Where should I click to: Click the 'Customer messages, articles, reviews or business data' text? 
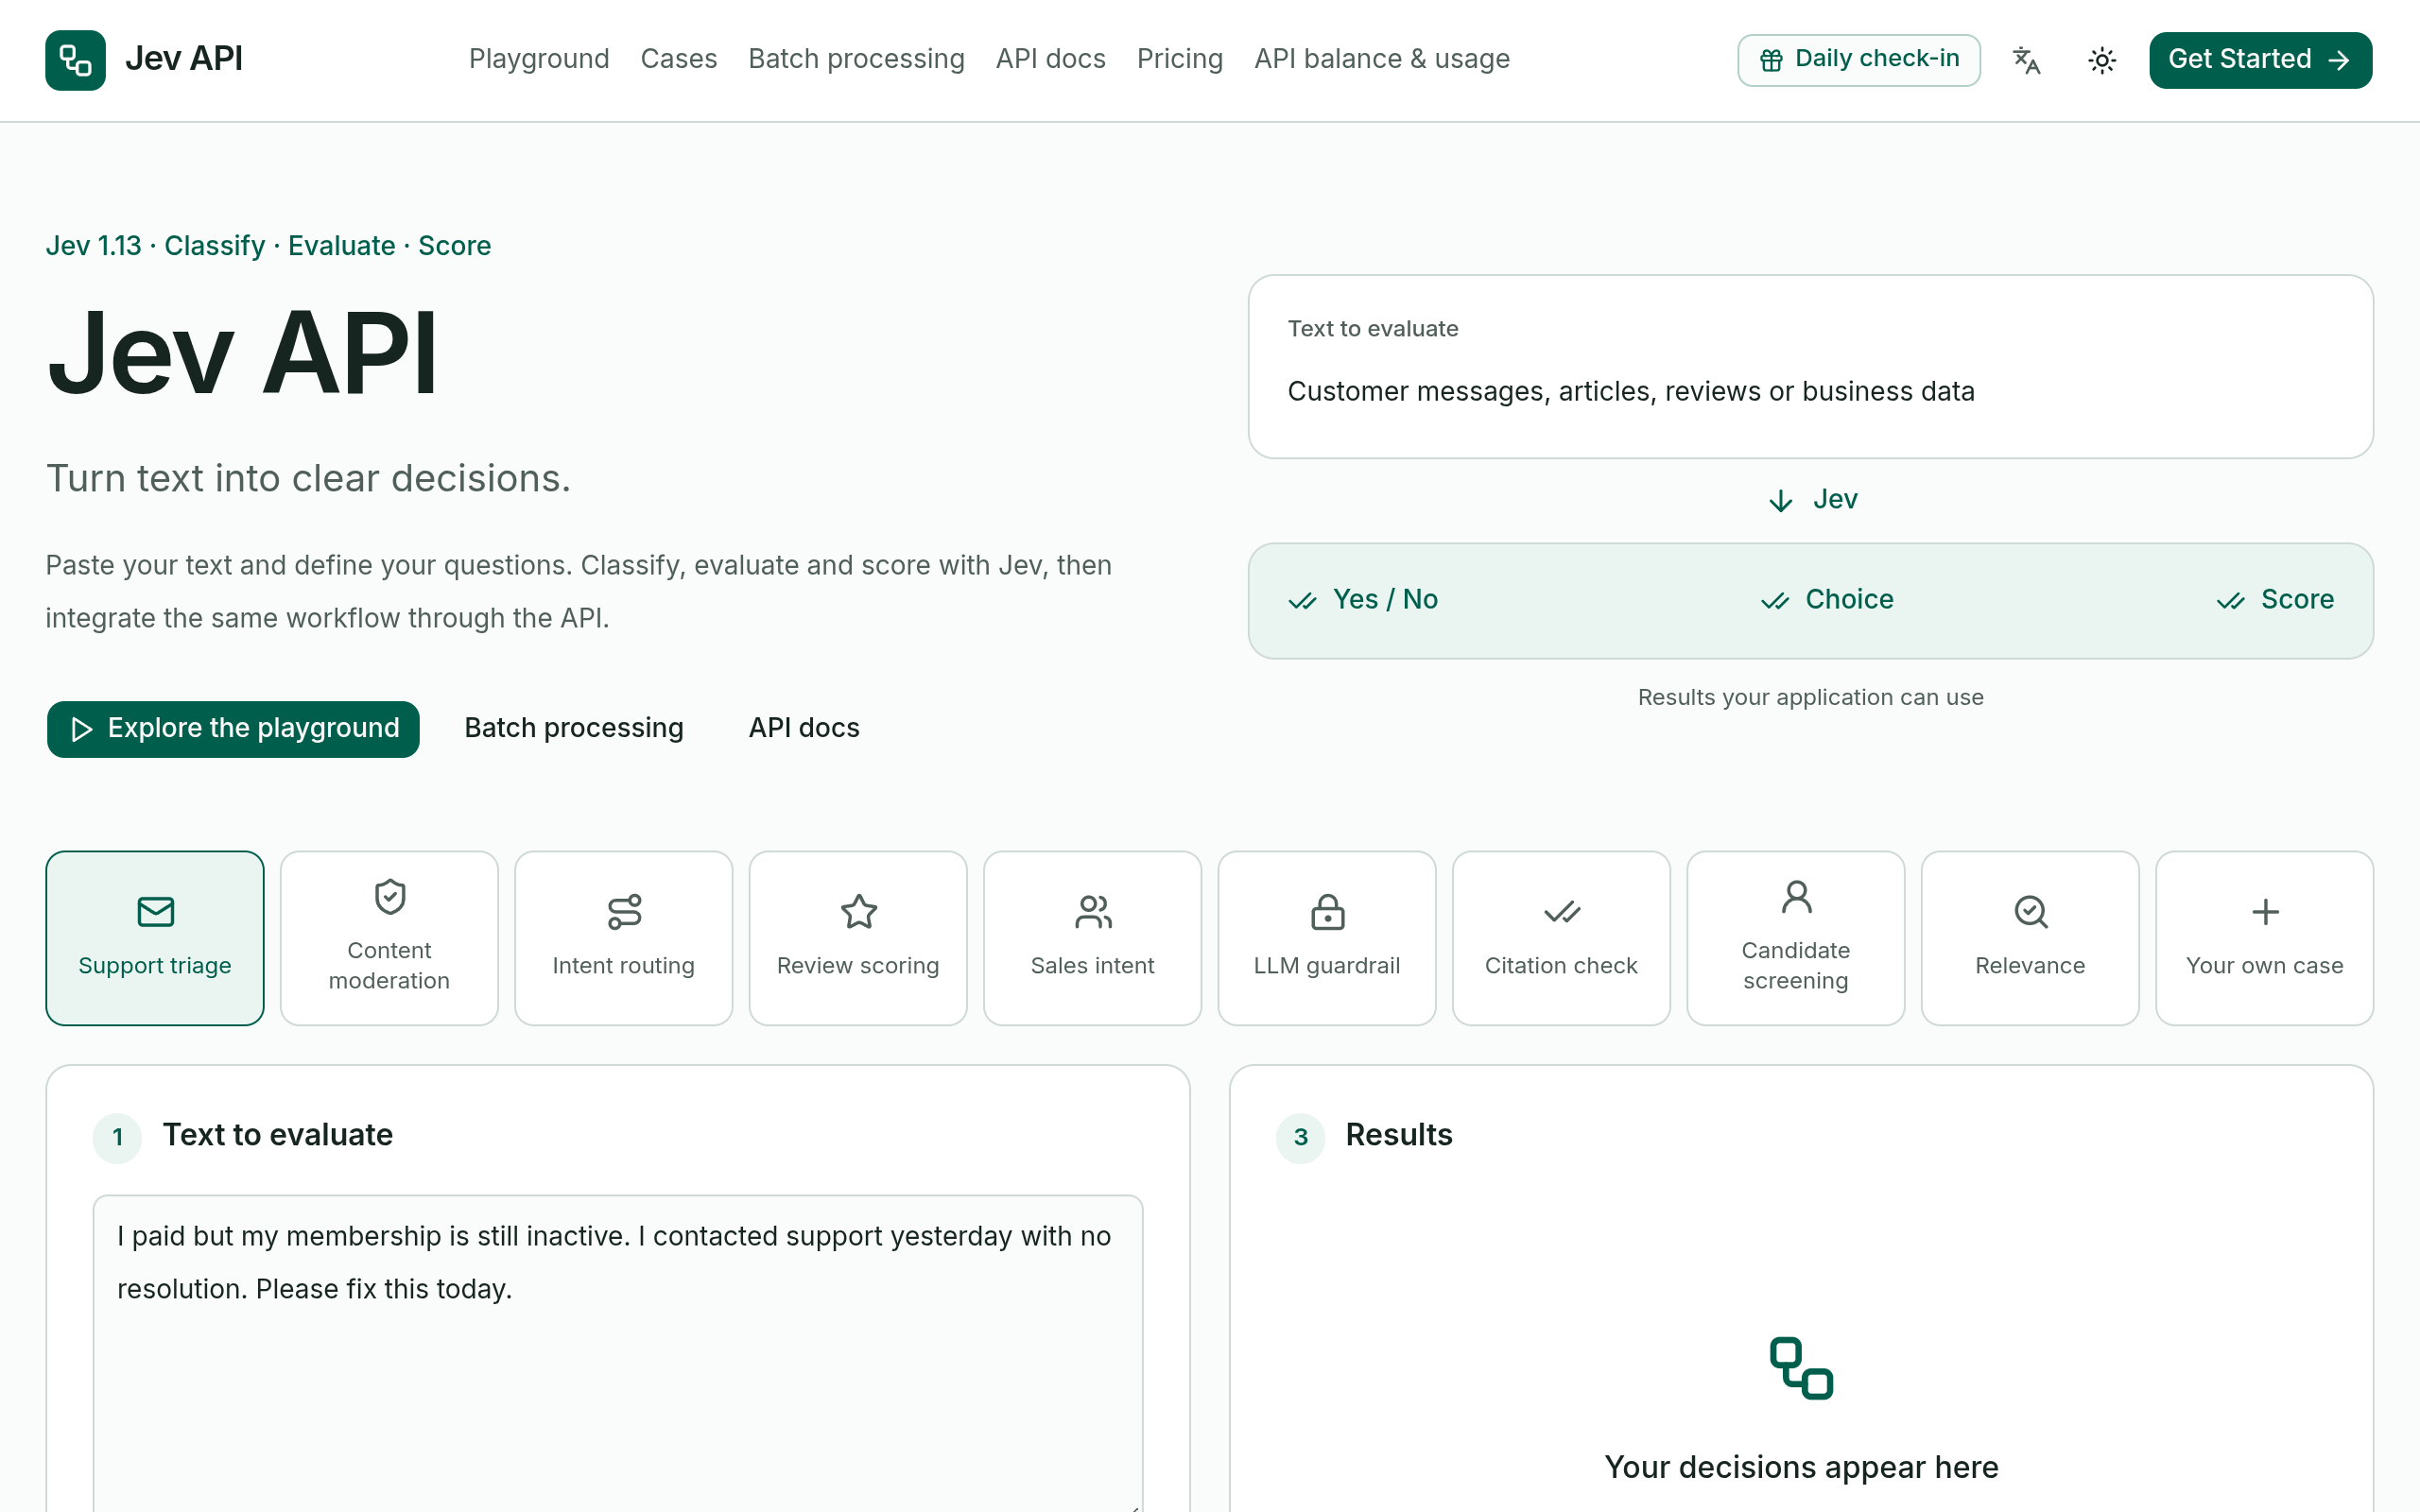[x=1631, y=392]
